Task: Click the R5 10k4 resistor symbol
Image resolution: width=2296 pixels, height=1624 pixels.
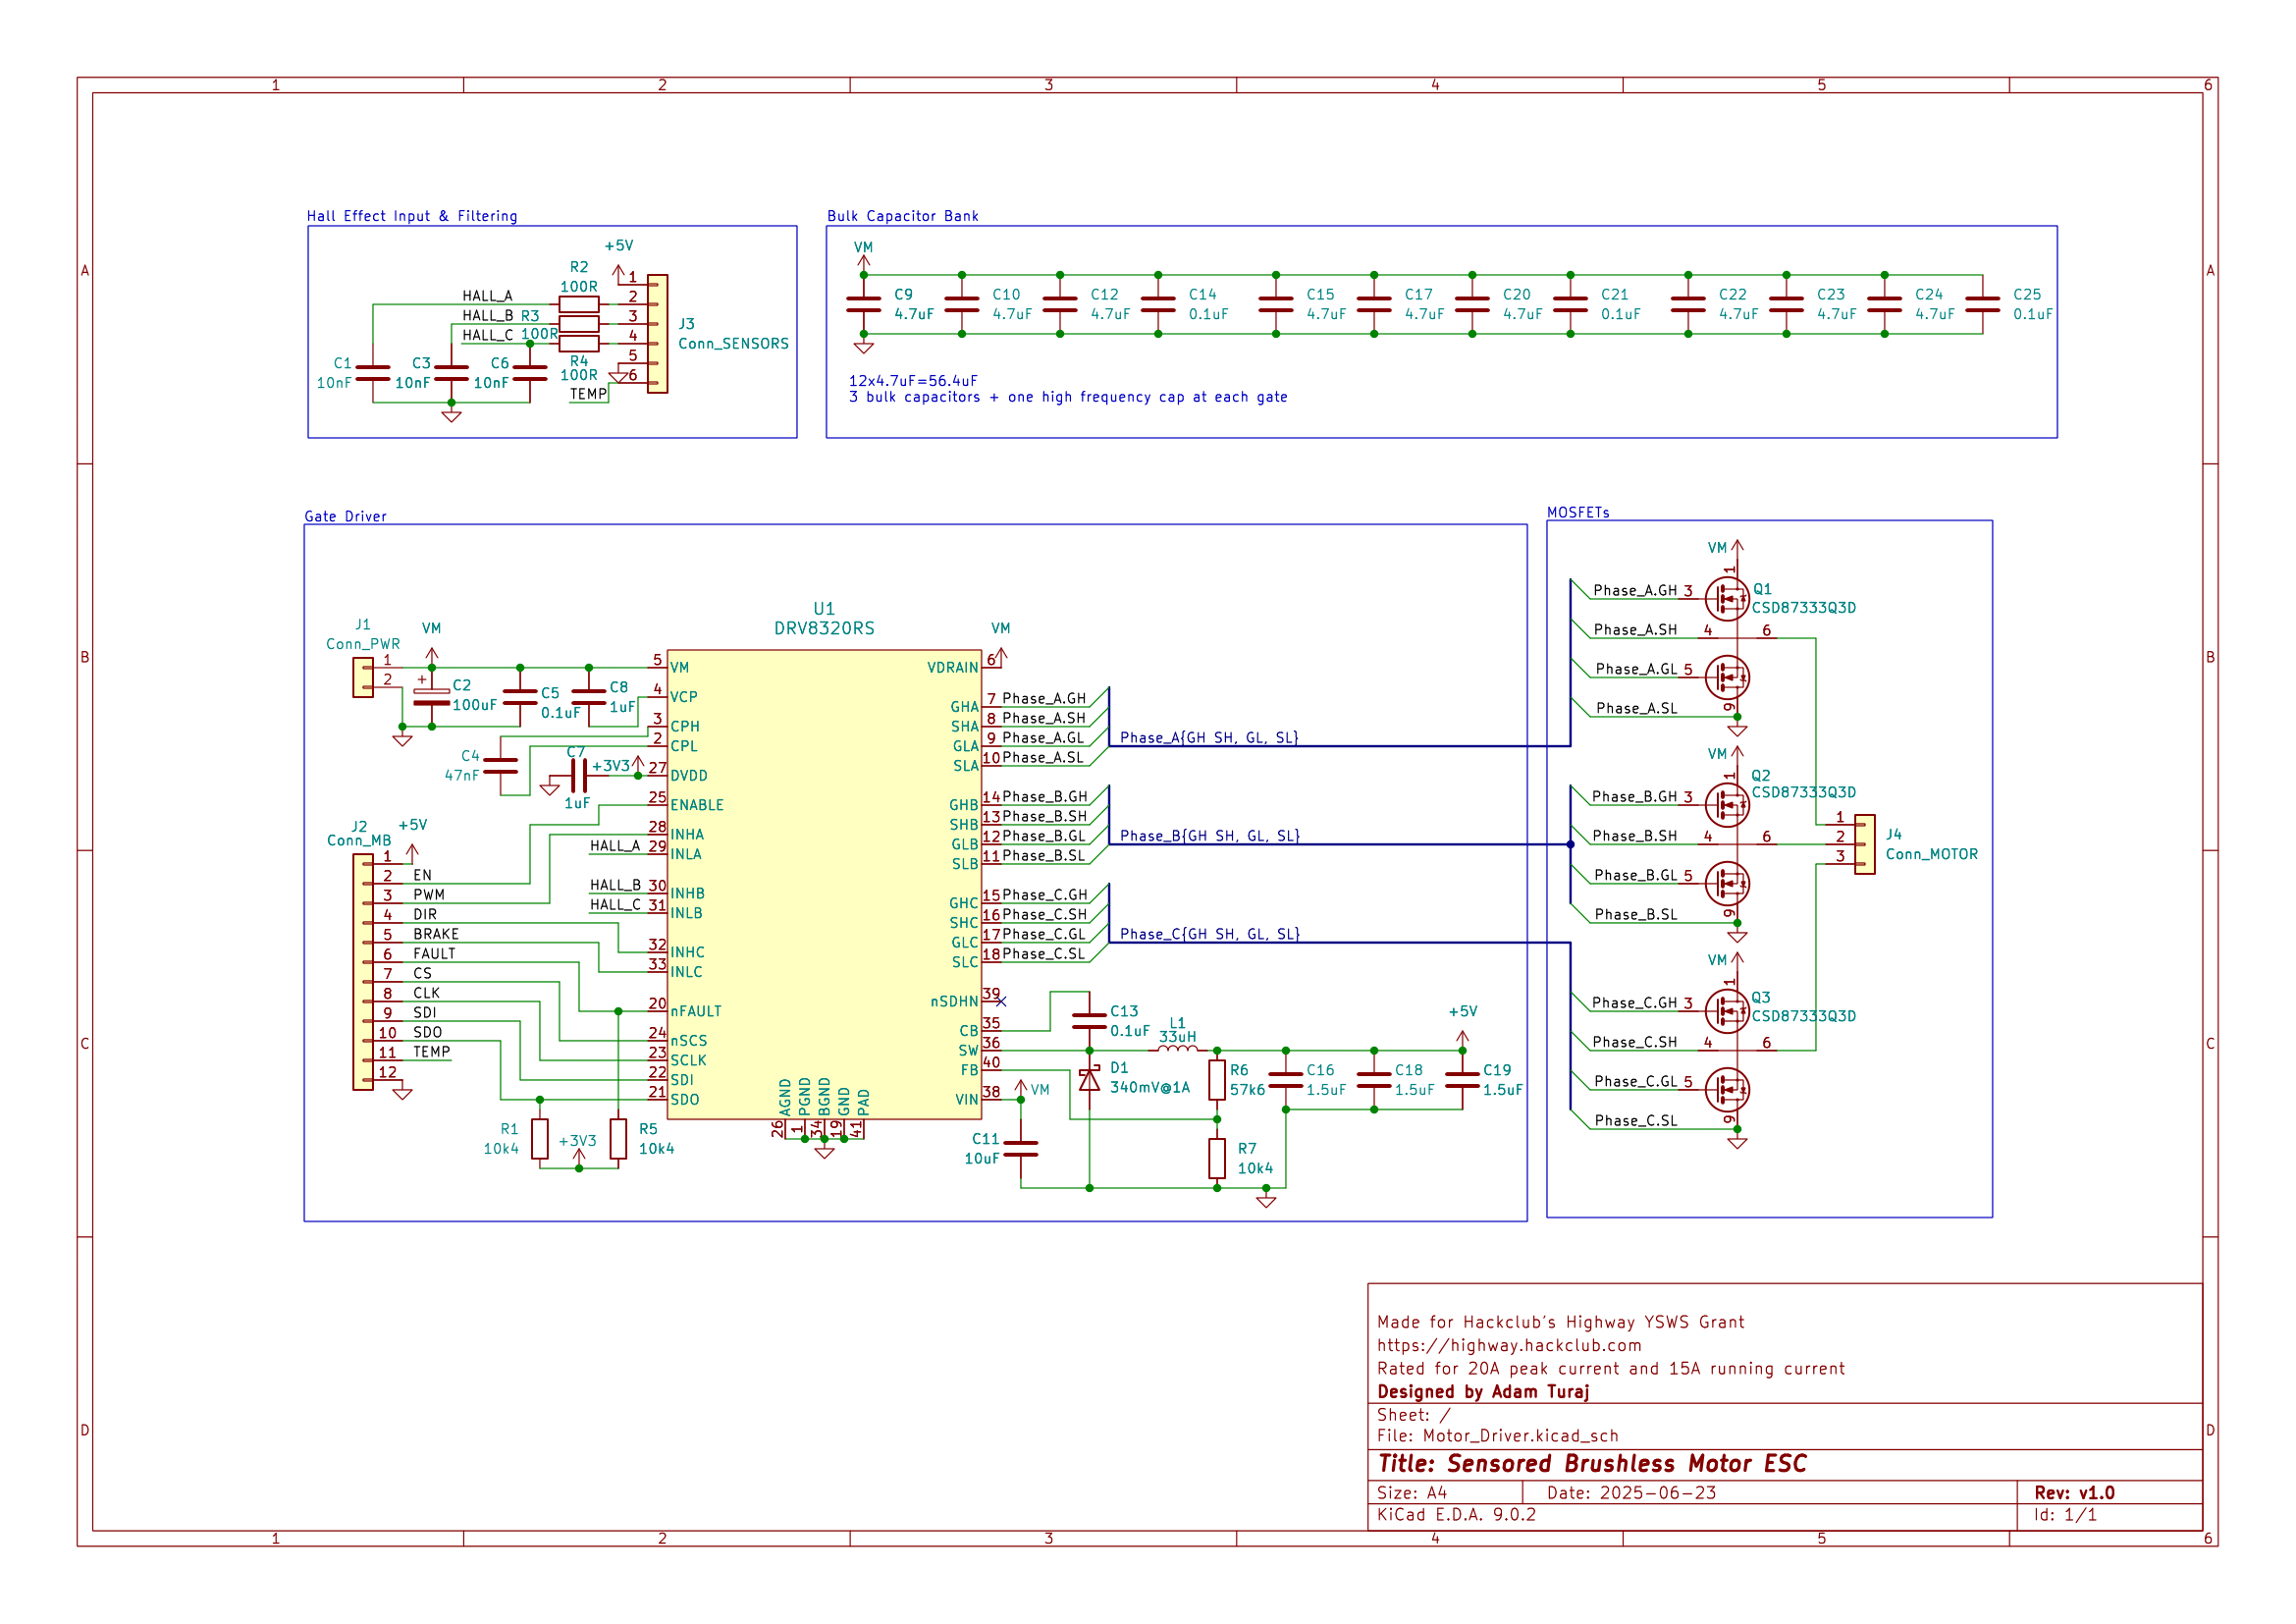Action: tap(618, 1139)
